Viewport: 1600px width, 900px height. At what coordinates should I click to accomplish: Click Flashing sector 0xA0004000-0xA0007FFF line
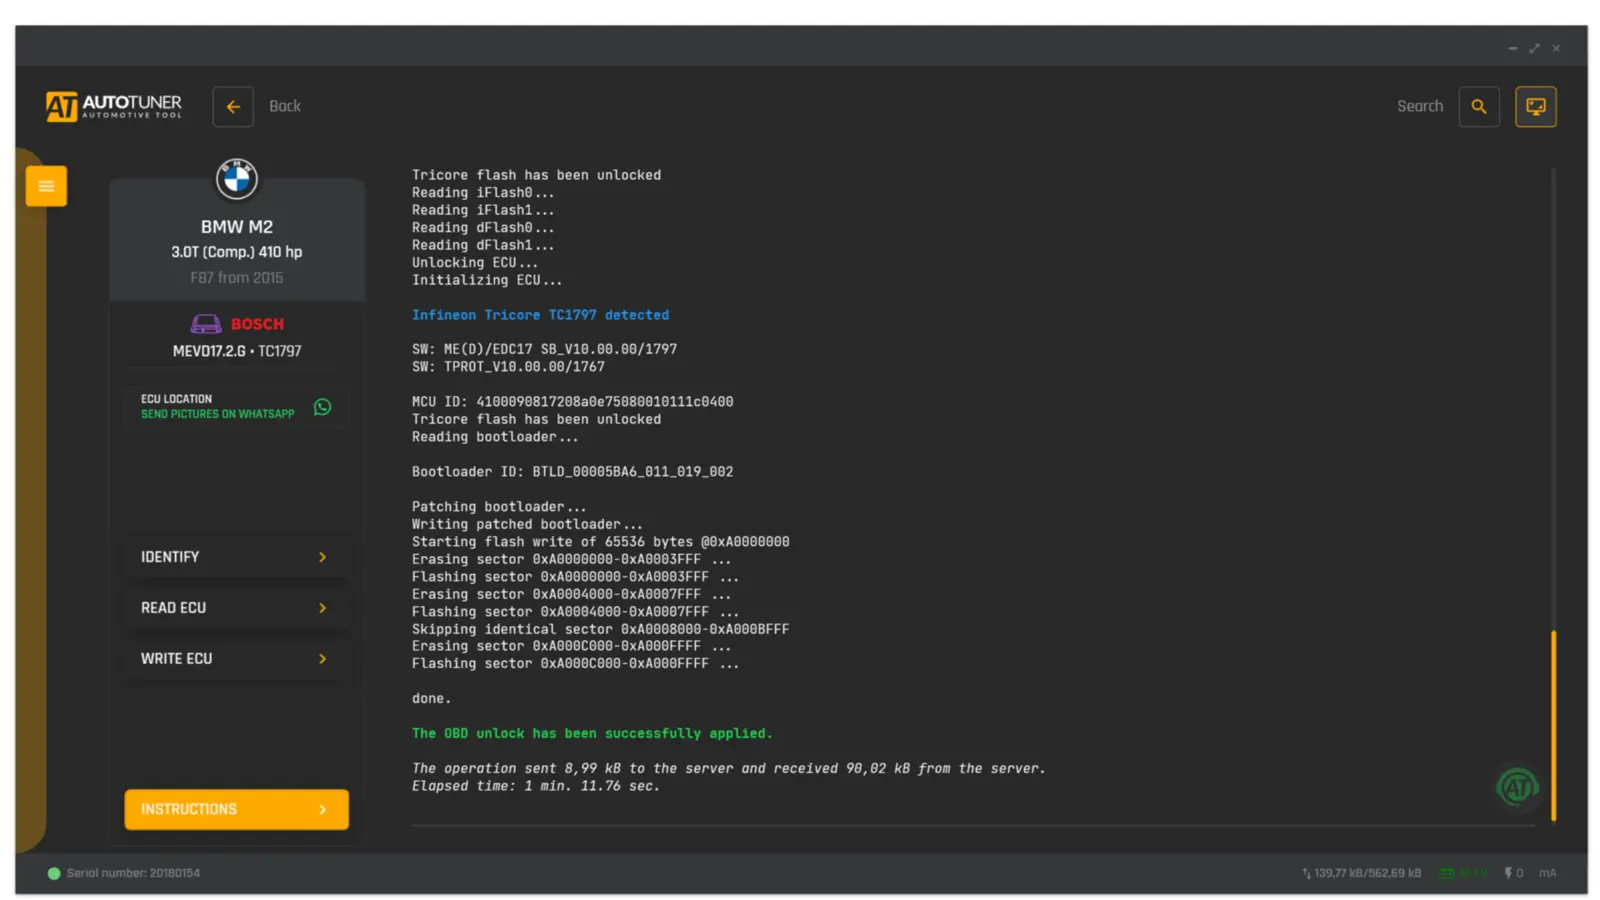tap(575, 612)
